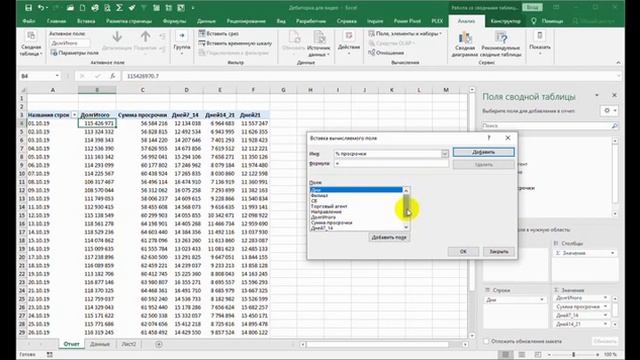
Task: Click Вставить срез slicer icon
Action: click(202, 33)
